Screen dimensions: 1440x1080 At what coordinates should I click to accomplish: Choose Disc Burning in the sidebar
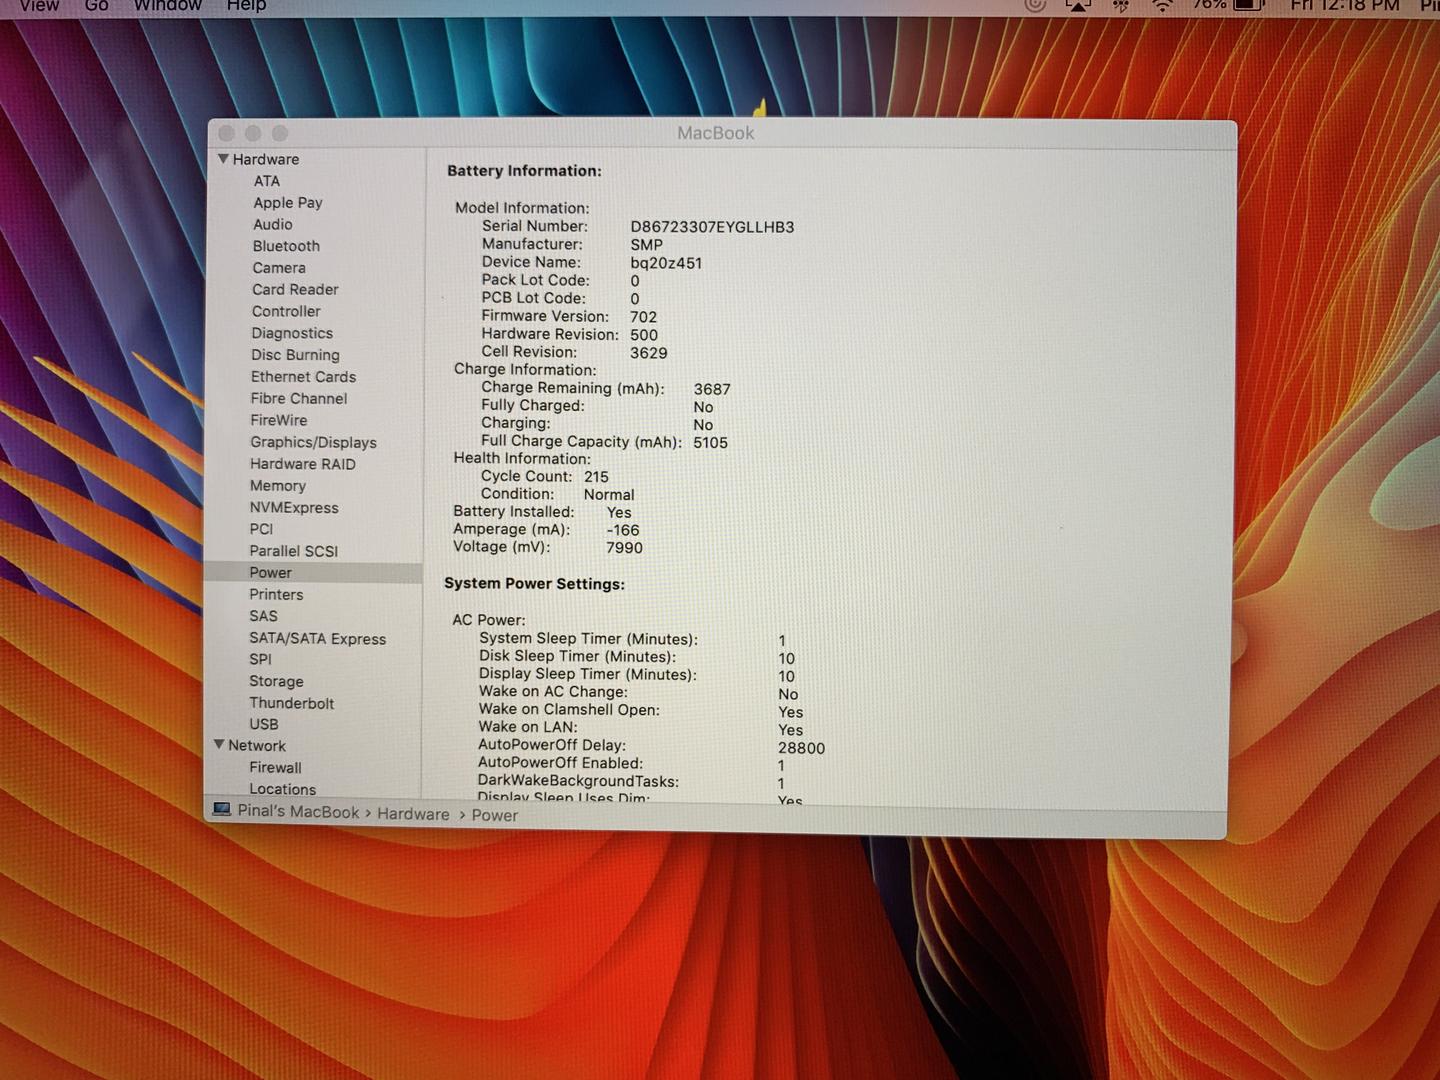[x=295, y=355]
